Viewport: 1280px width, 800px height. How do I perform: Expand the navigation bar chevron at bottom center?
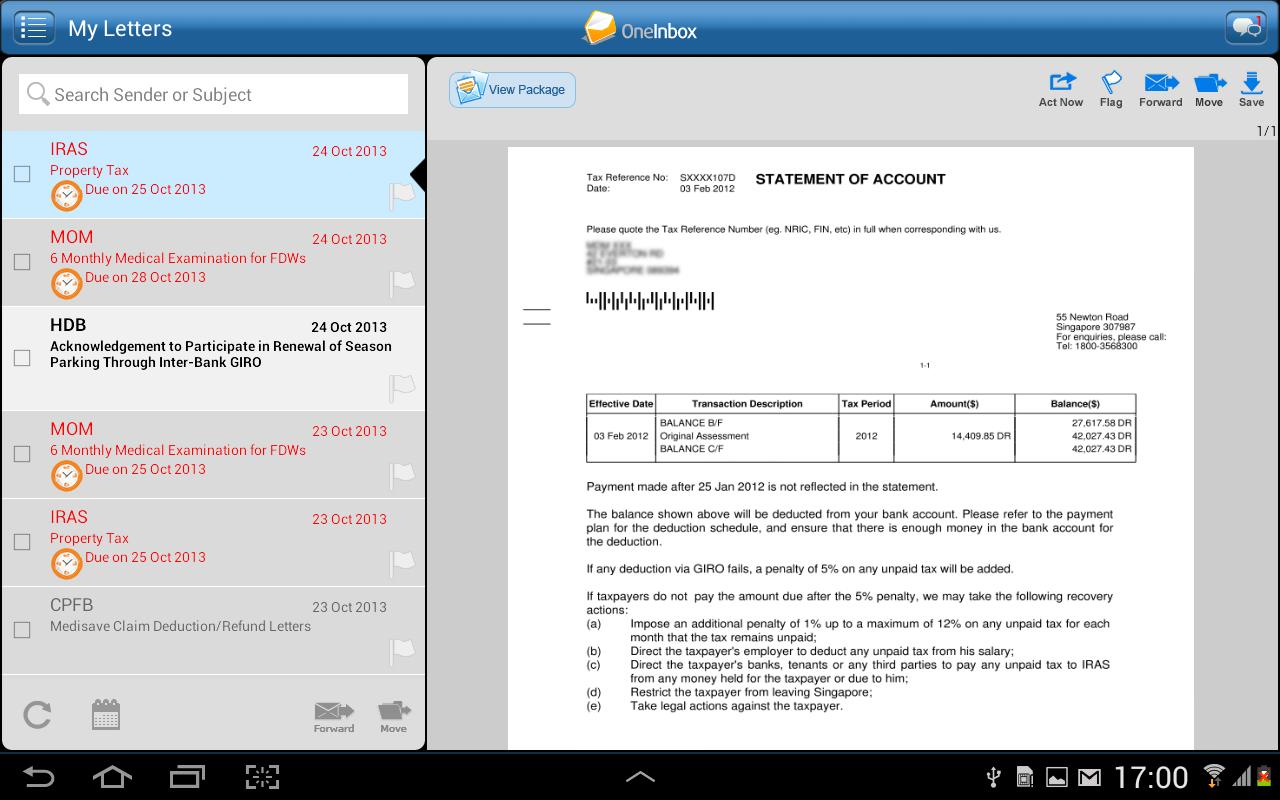[640, 776]
